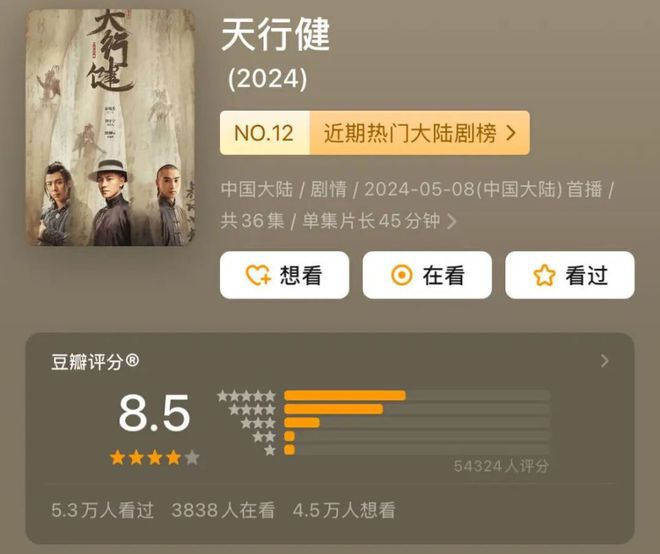View the 4.5万人想看 list

tap(344, 510)
